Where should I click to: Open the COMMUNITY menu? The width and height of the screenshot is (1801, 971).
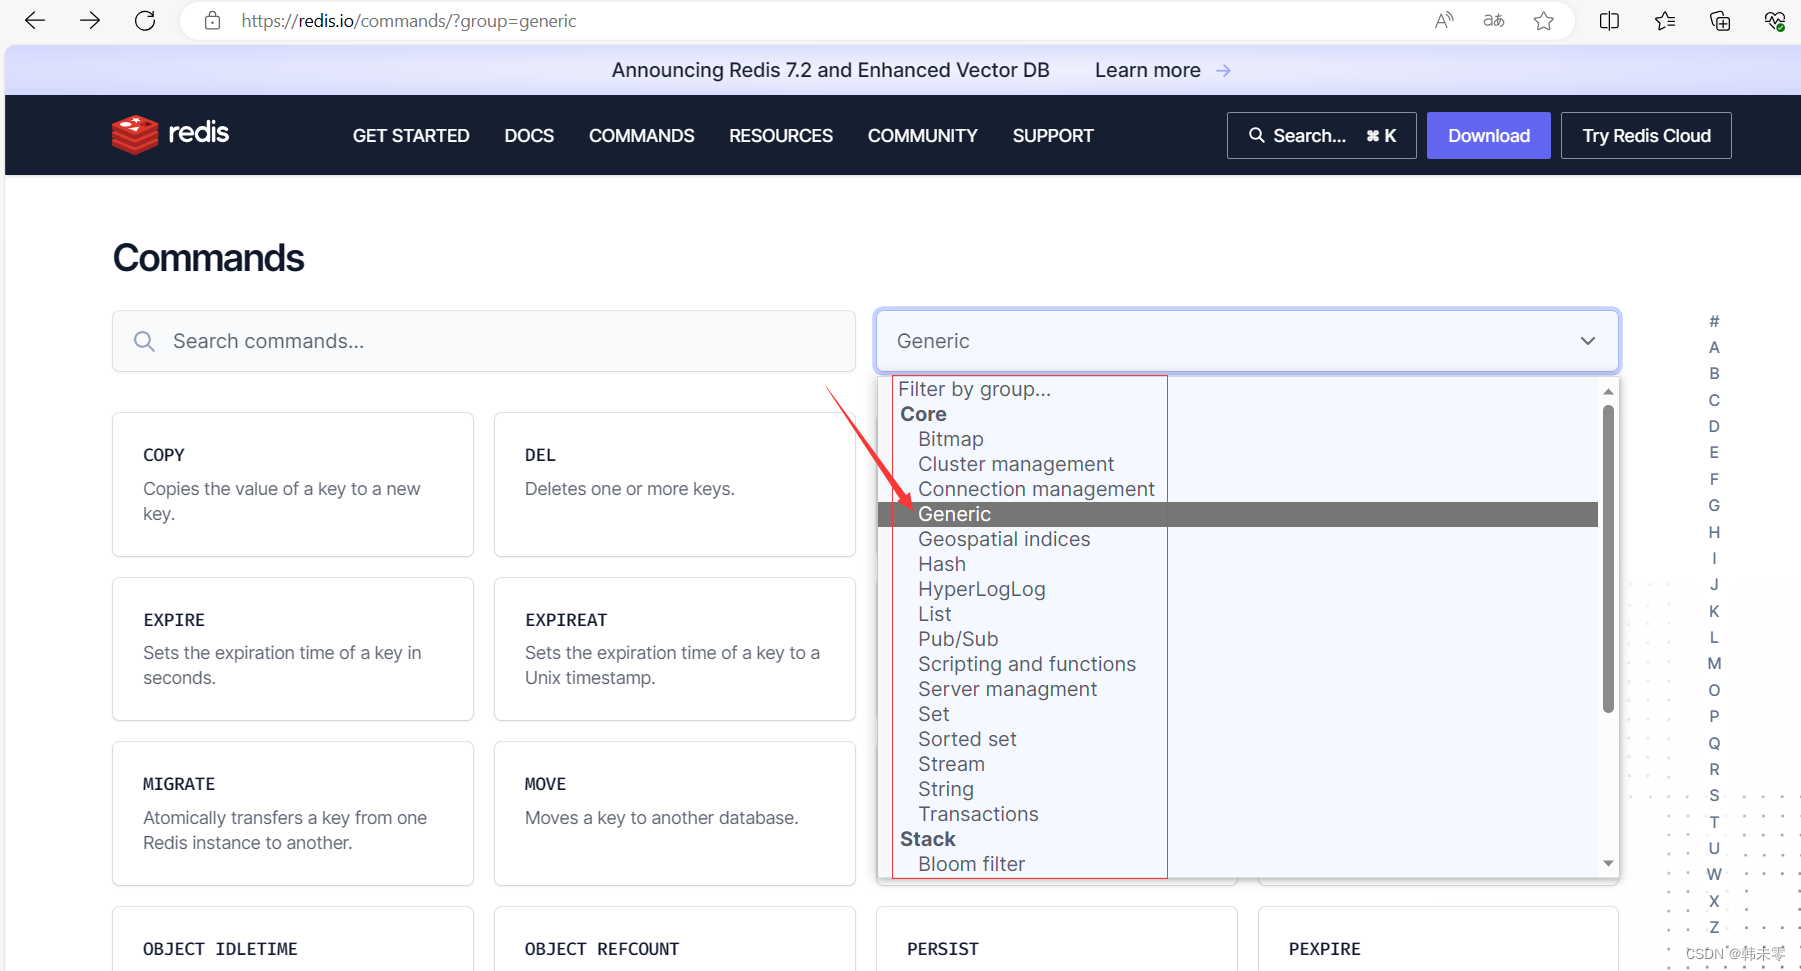coord(923,136)
